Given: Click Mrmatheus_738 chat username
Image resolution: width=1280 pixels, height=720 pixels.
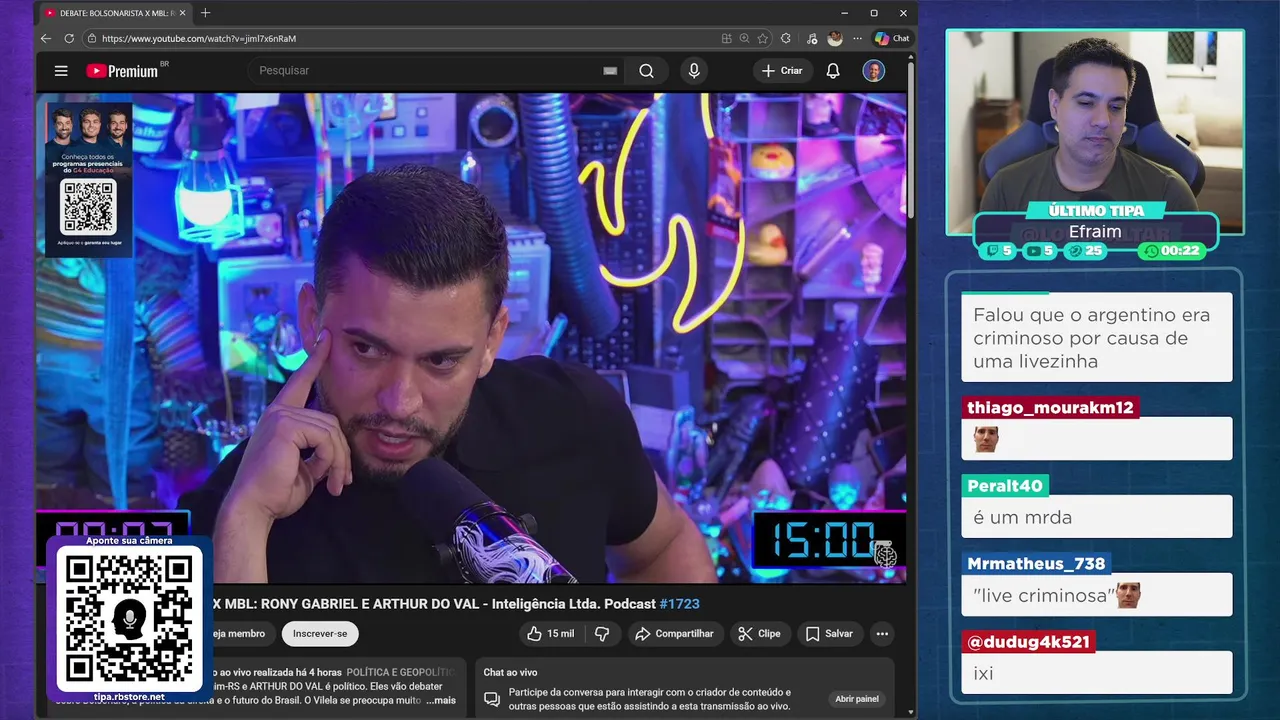Looking at the screenshot, I should coord(1036,564).
